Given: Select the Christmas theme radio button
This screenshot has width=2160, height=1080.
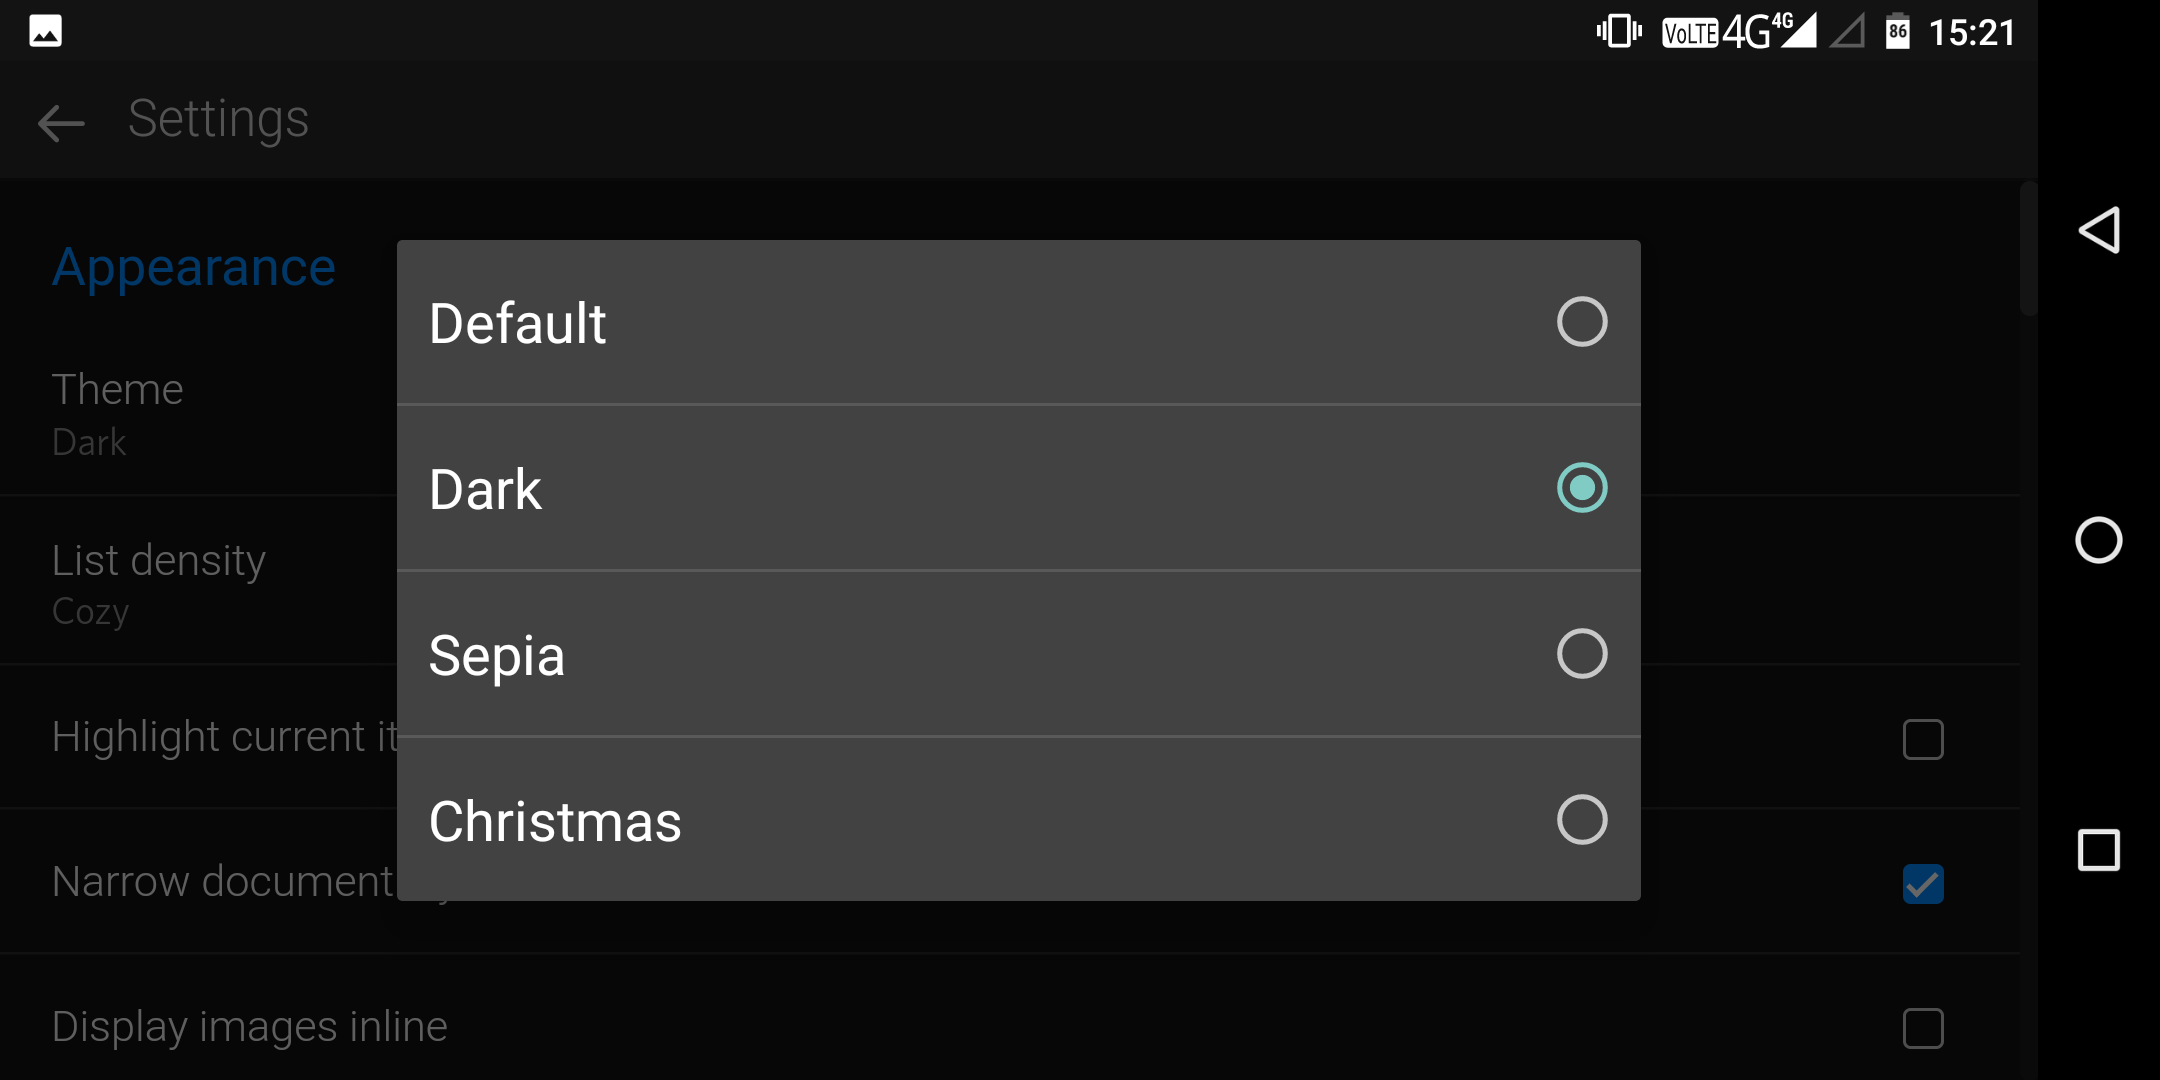Looking at the screenshot, I should (x=1581, y=820).
